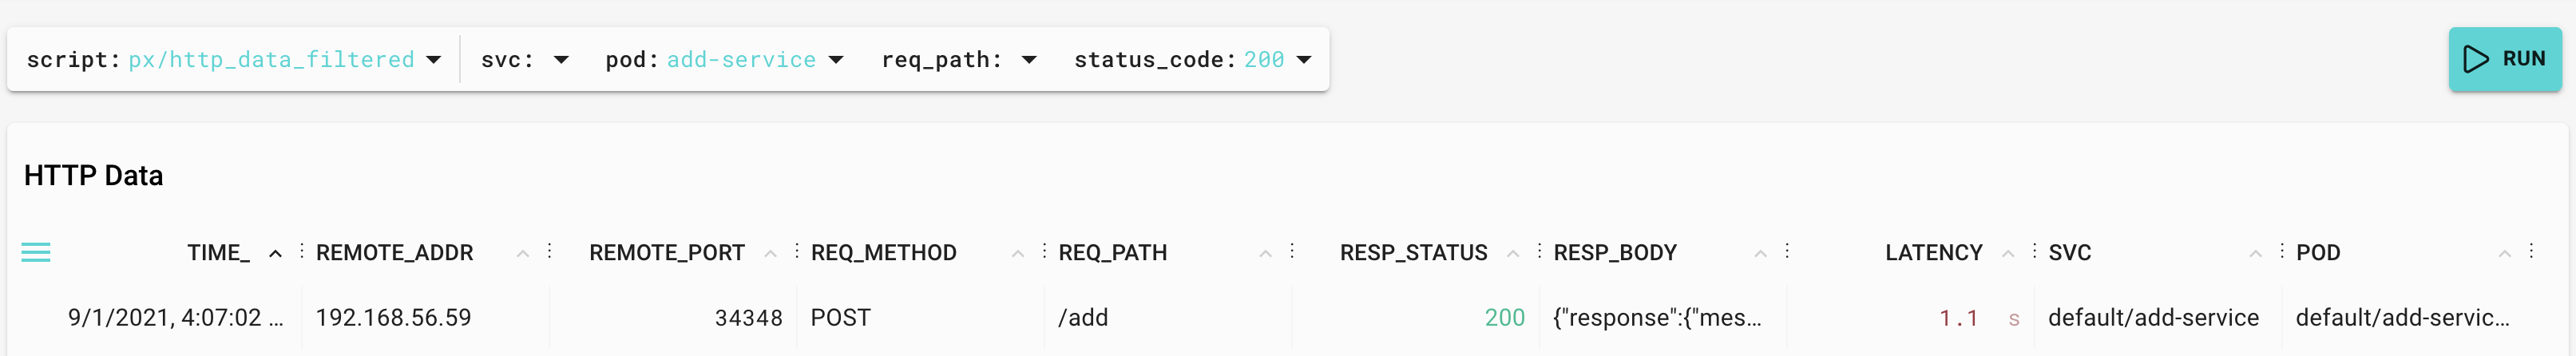Open the table column selector hamburger icon
Screen dimensions: 2576x356
[x=36, y=253]
